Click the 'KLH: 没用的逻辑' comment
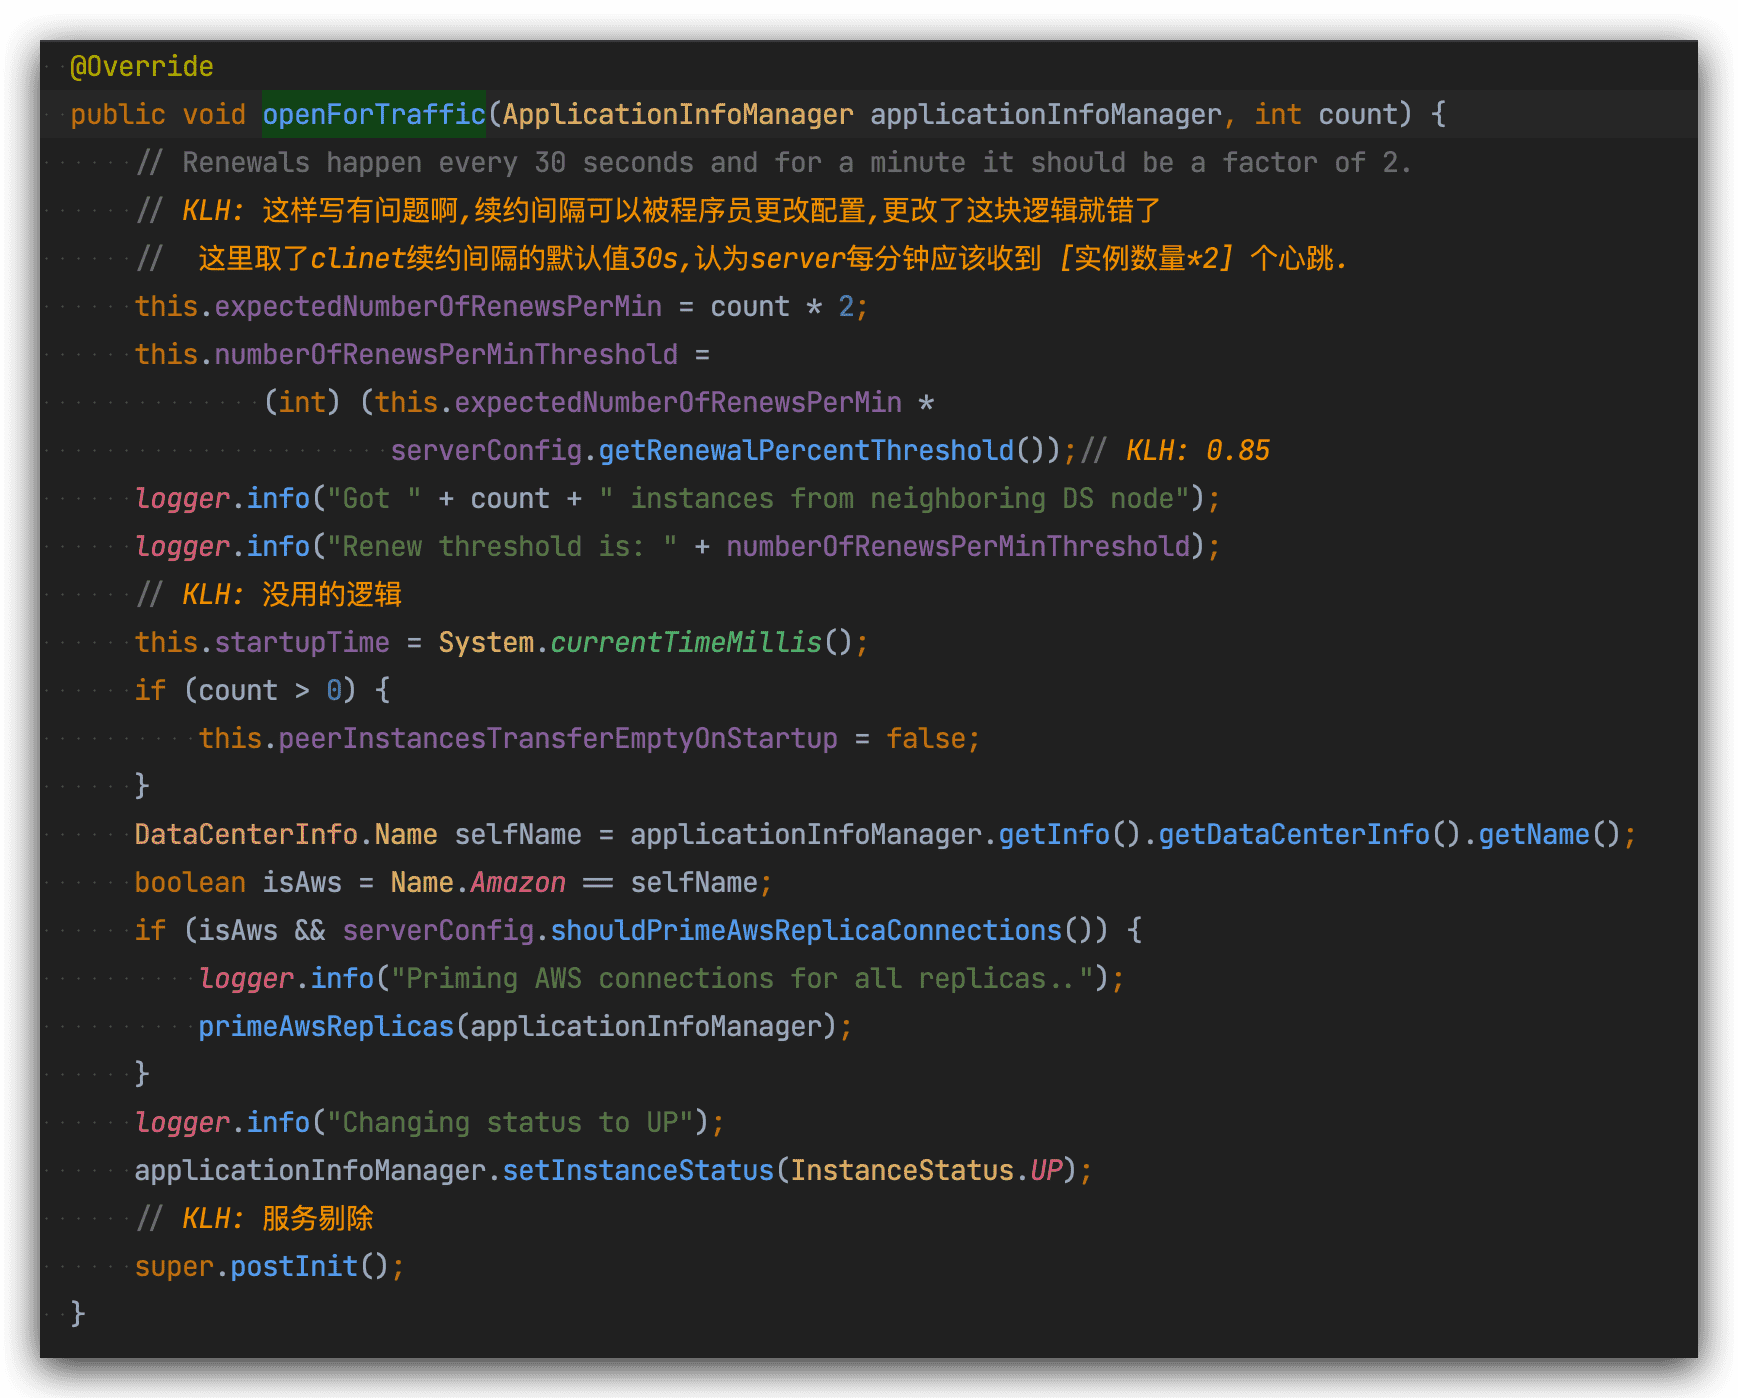Viewport: 1738px width, 1398px height. pyautogui.click(x=268, y=594)
